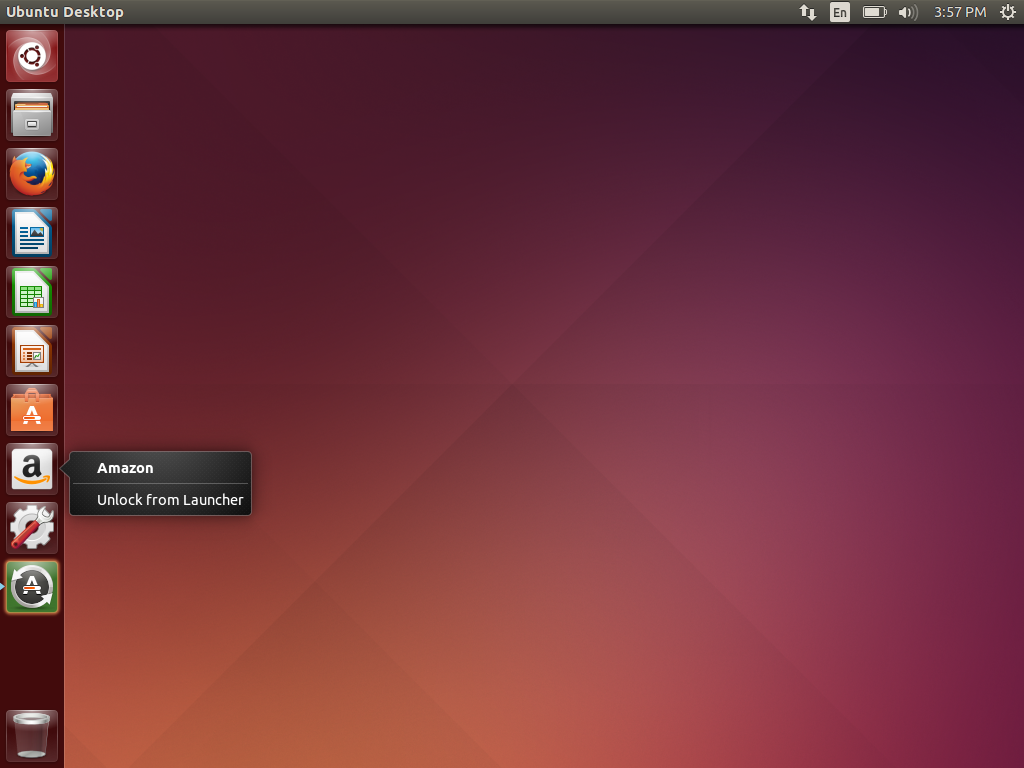Launch LibreOffice Impress presentations
Viewport: 1024px width, 768px height.
point(31,350)
